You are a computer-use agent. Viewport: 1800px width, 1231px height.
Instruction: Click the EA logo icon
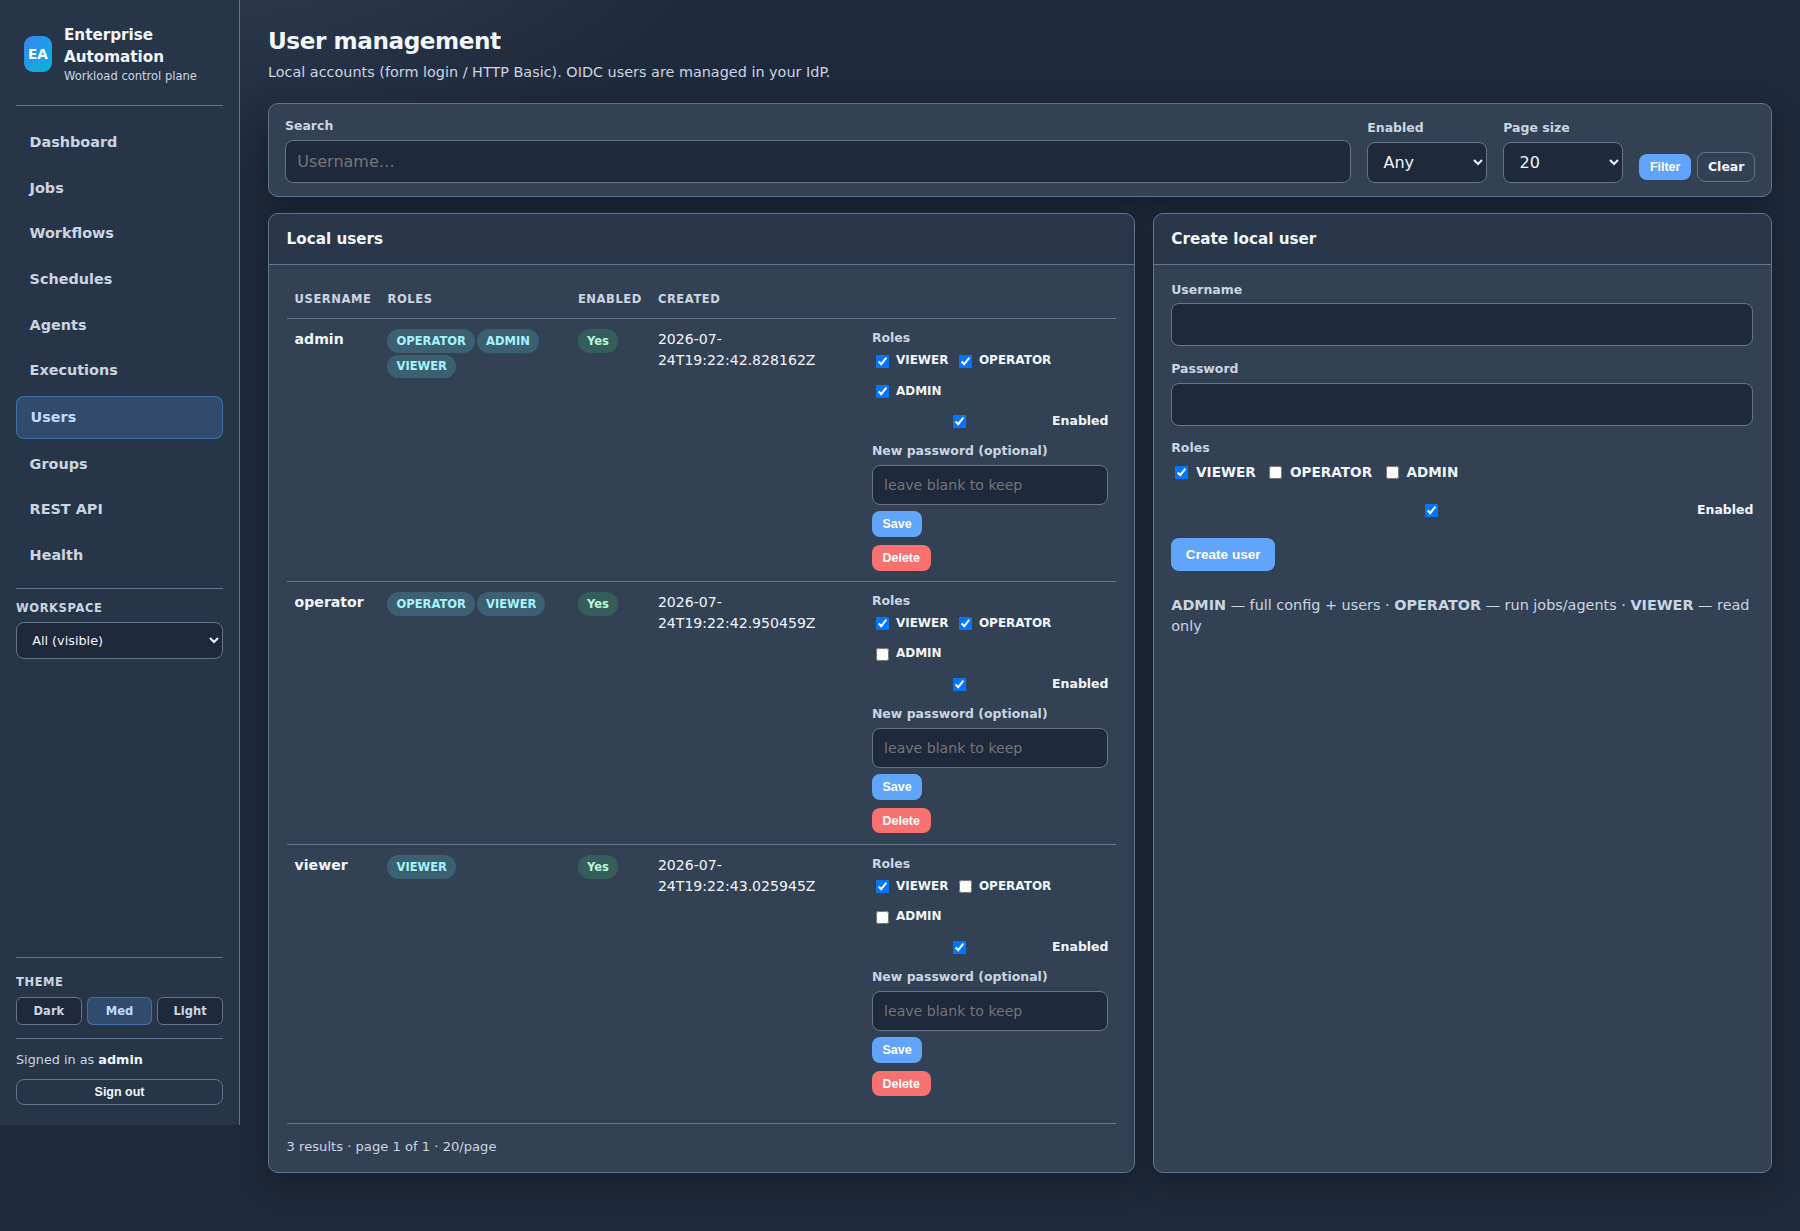[38, 54]
